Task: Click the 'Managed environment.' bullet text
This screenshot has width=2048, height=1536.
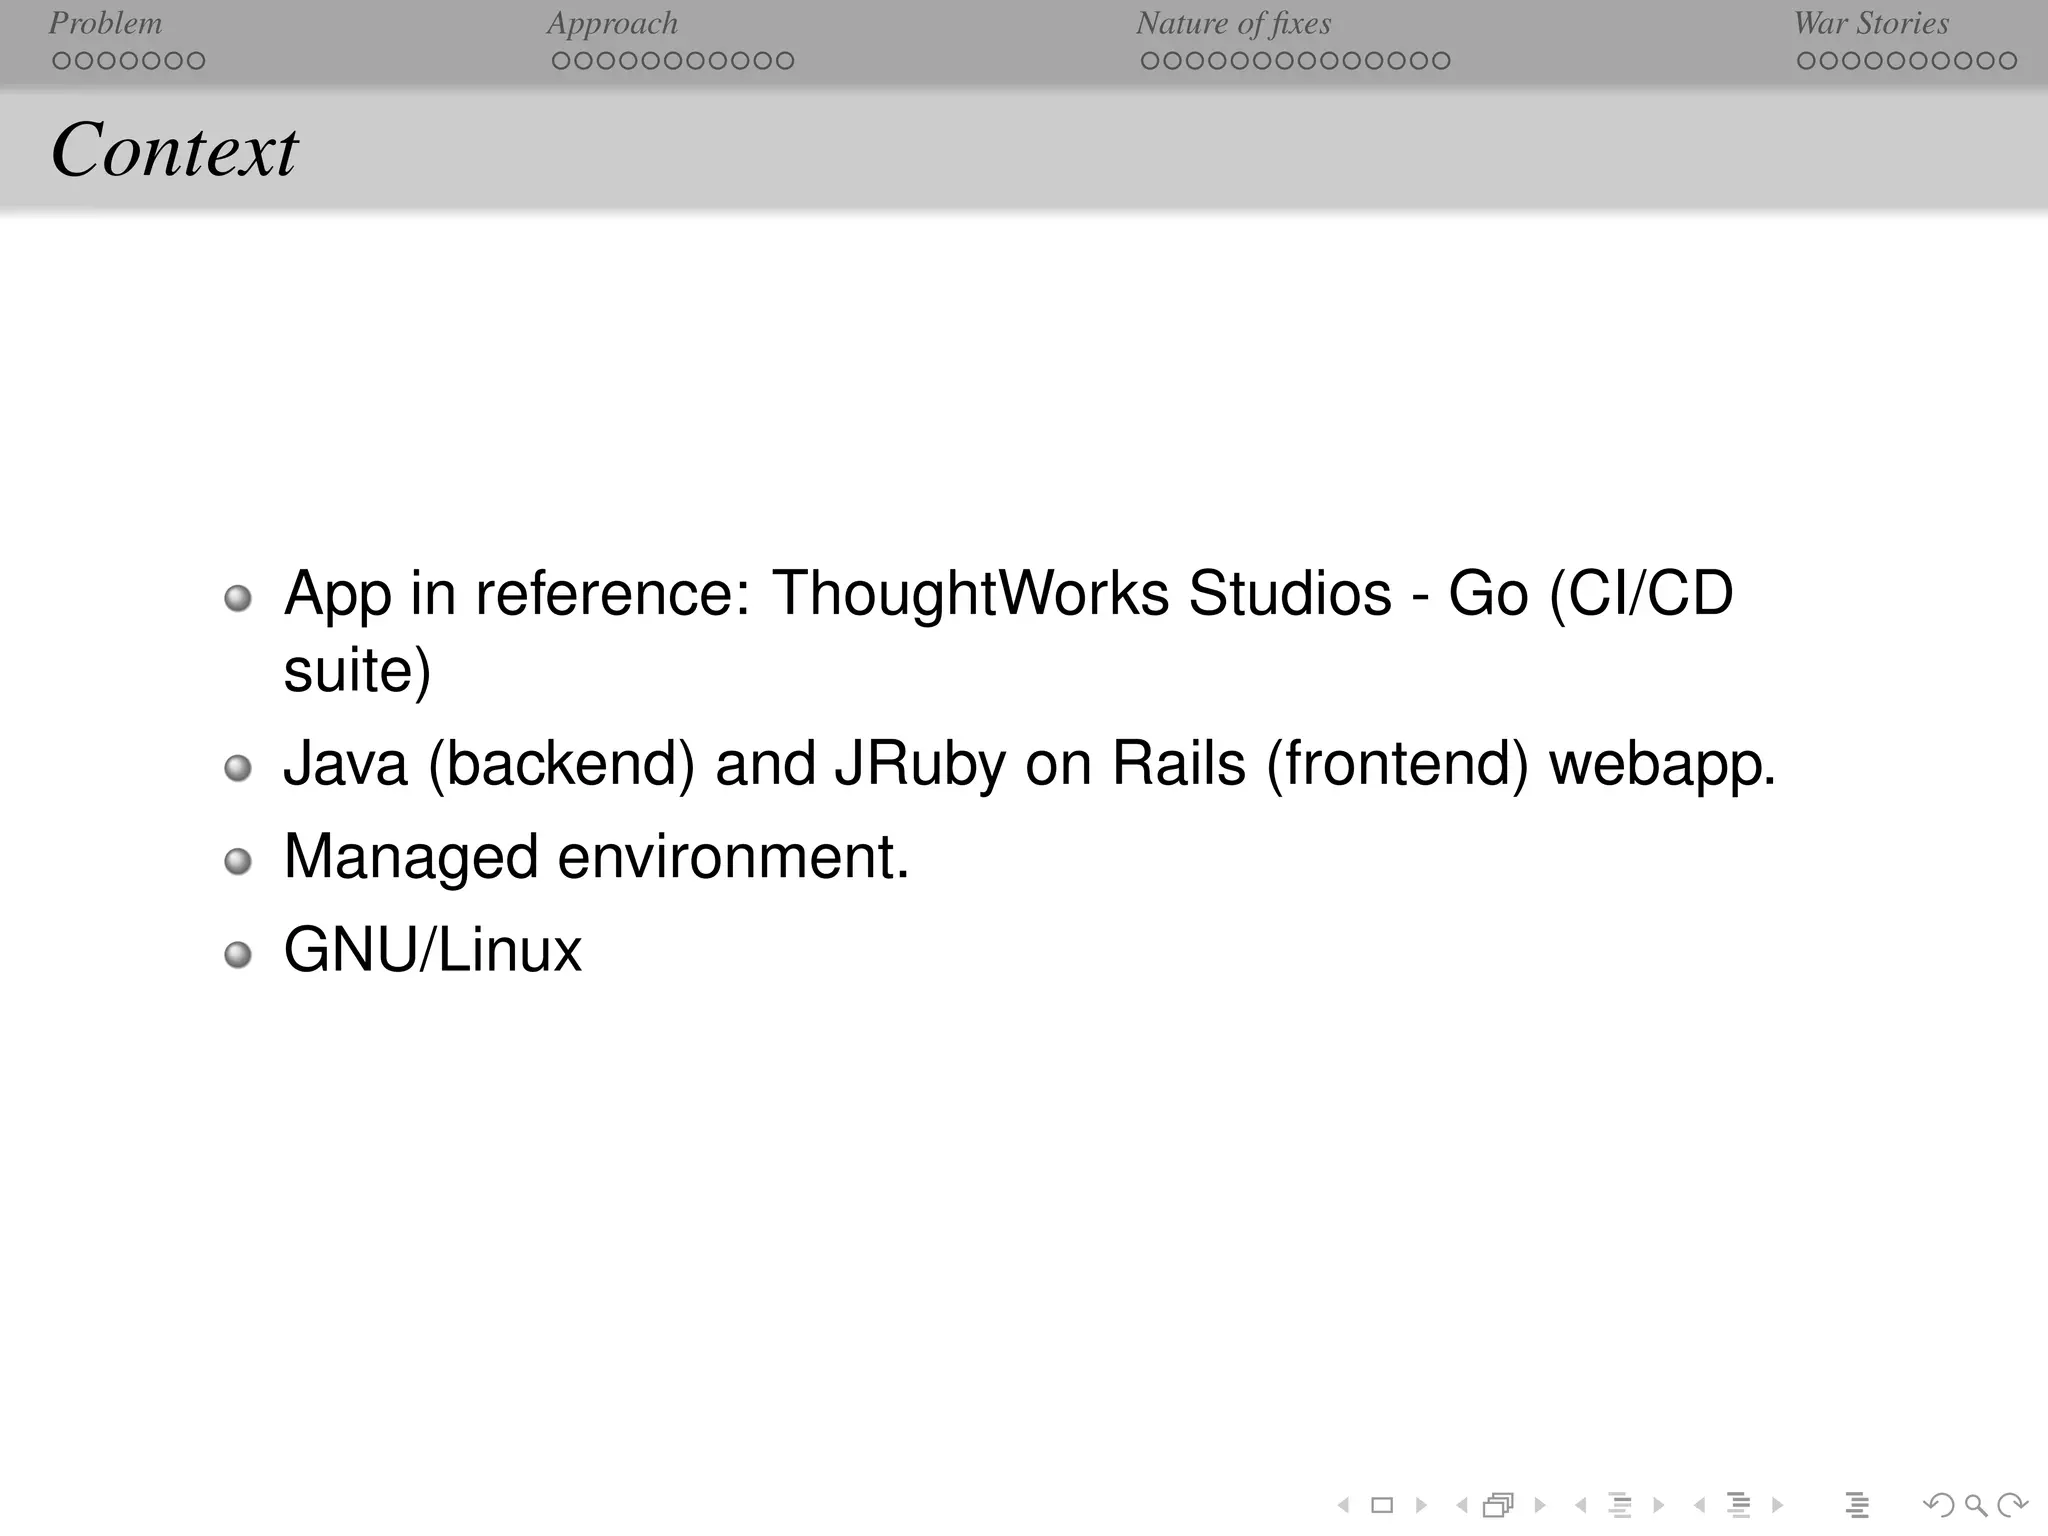Action: click(597, 859)
